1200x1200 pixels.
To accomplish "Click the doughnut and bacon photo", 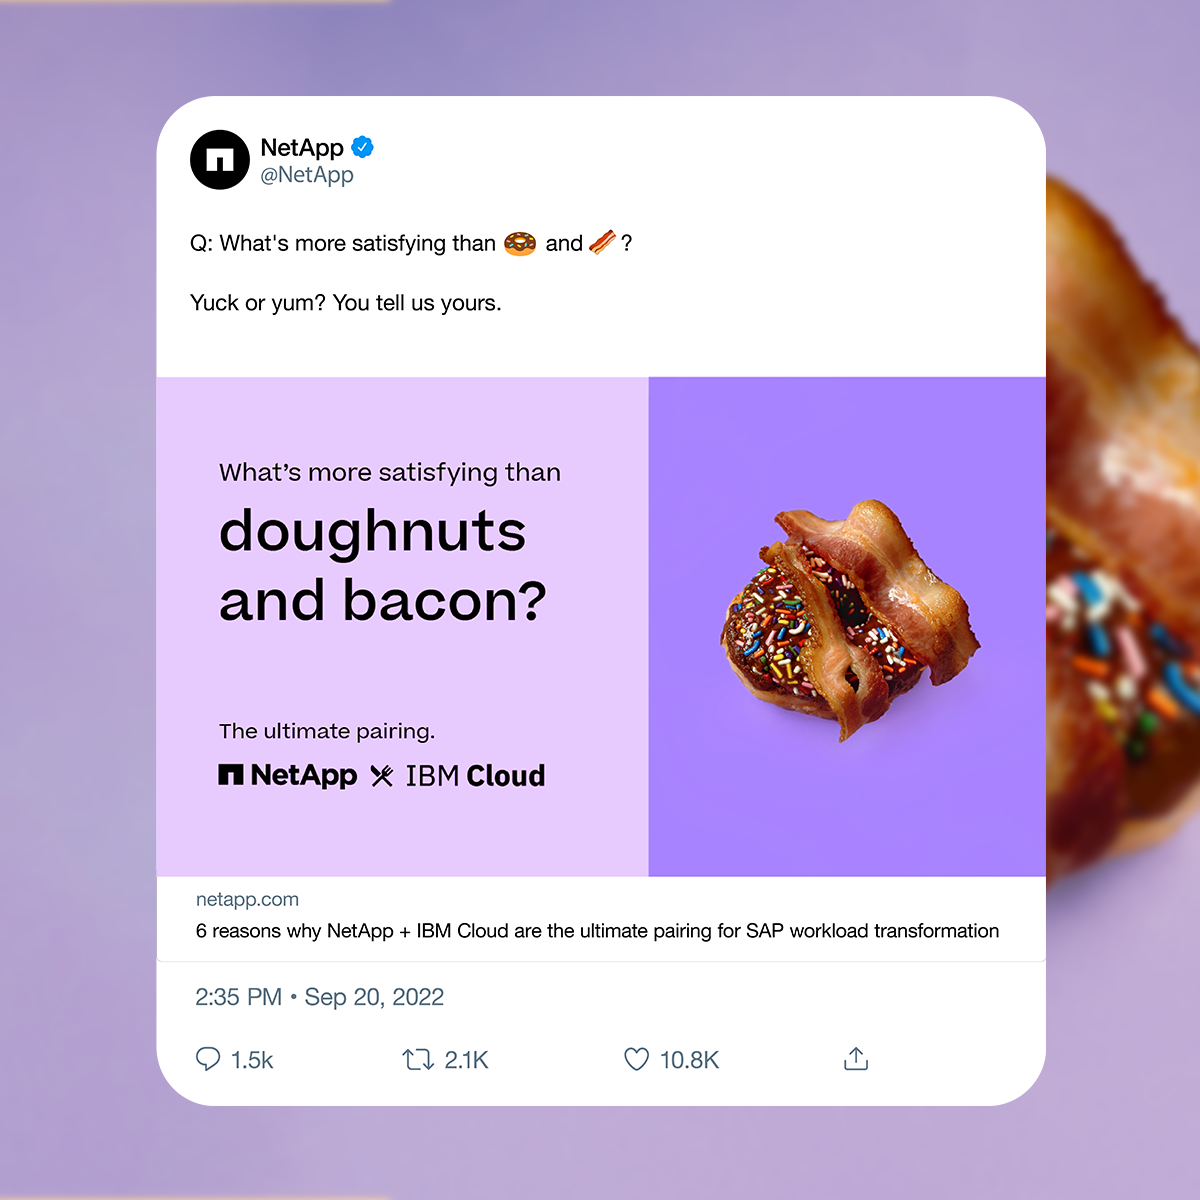I will (848, 620).
